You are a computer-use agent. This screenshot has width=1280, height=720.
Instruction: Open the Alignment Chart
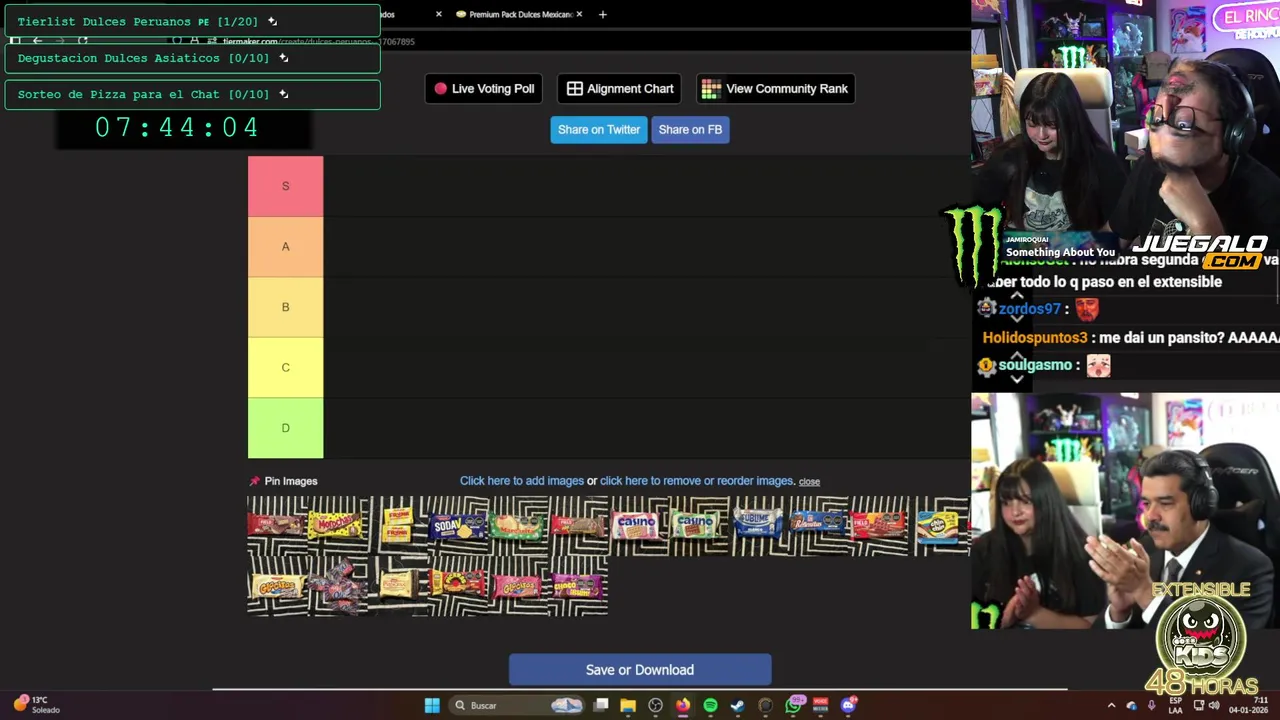coord(619,88)
